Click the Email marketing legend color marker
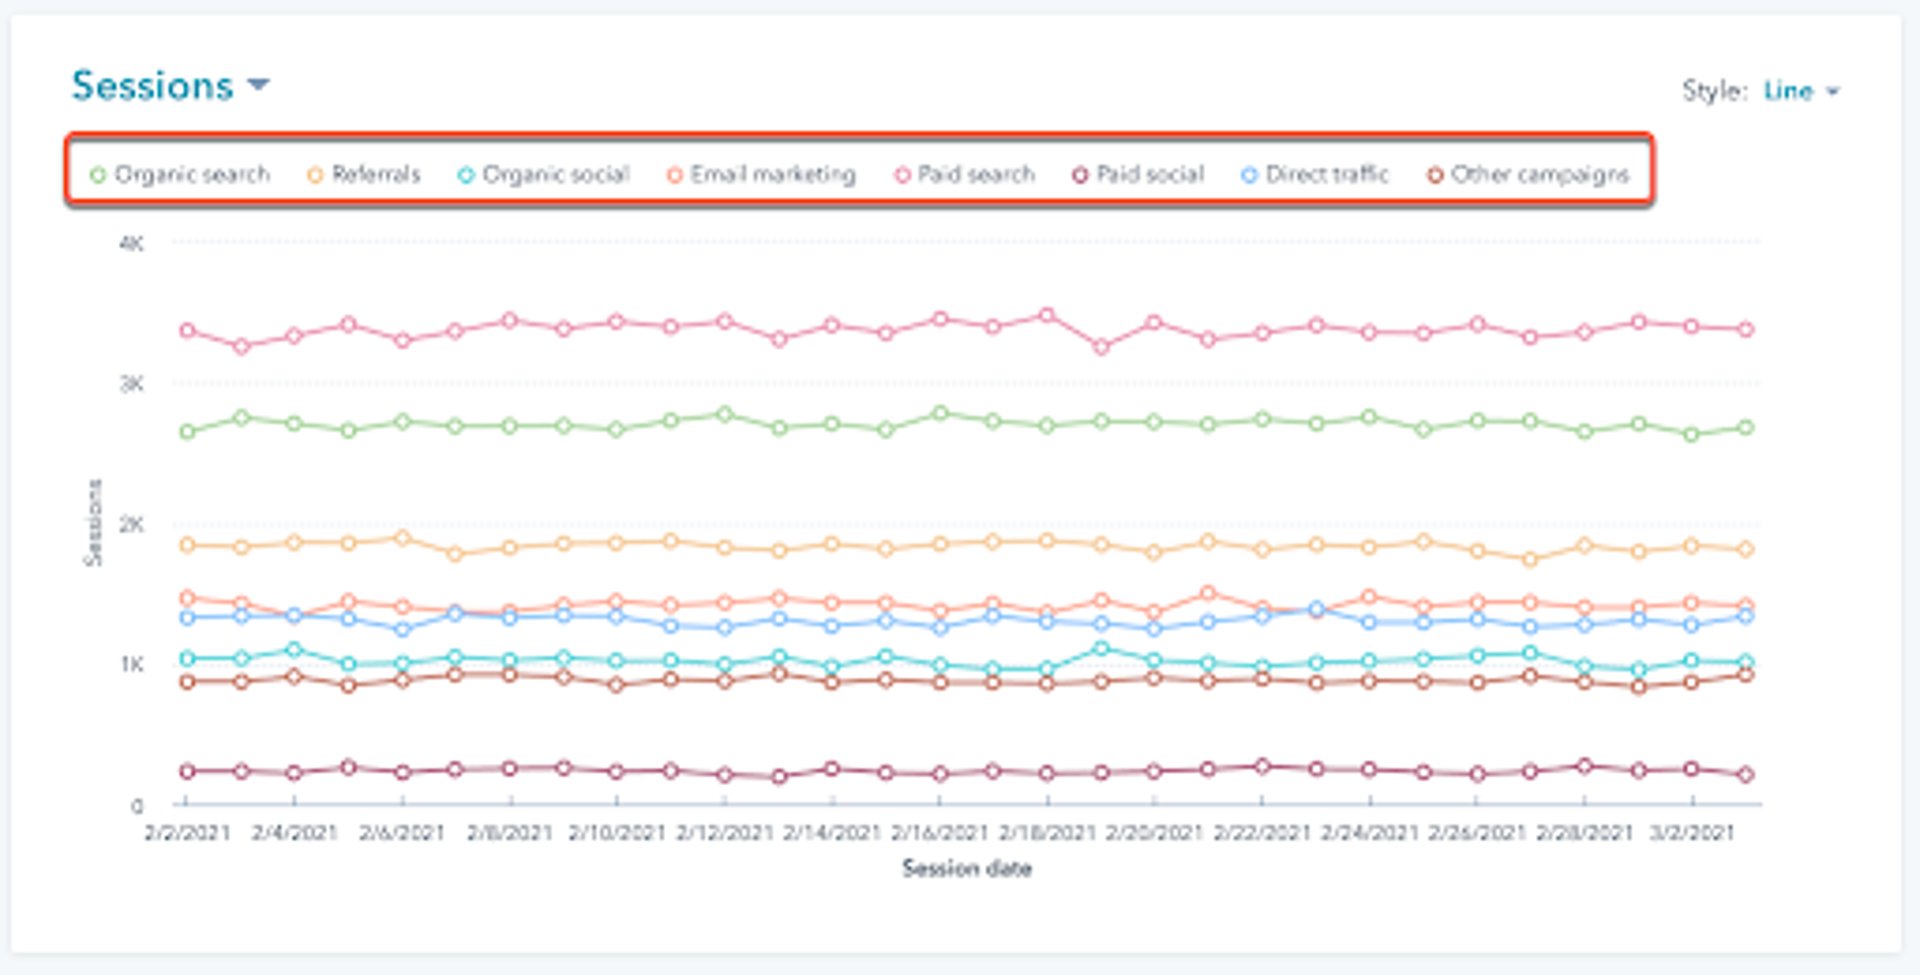Screen dimensions: 1920x975 pos(676,173)
